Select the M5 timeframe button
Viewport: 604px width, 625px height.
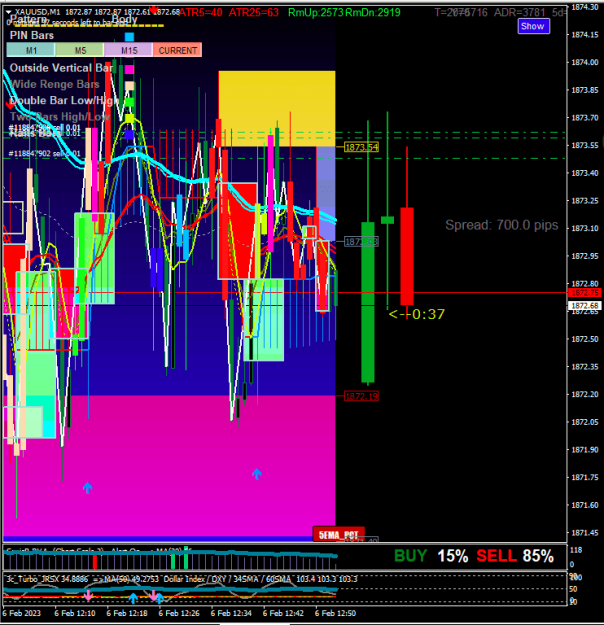click(80, 50)
